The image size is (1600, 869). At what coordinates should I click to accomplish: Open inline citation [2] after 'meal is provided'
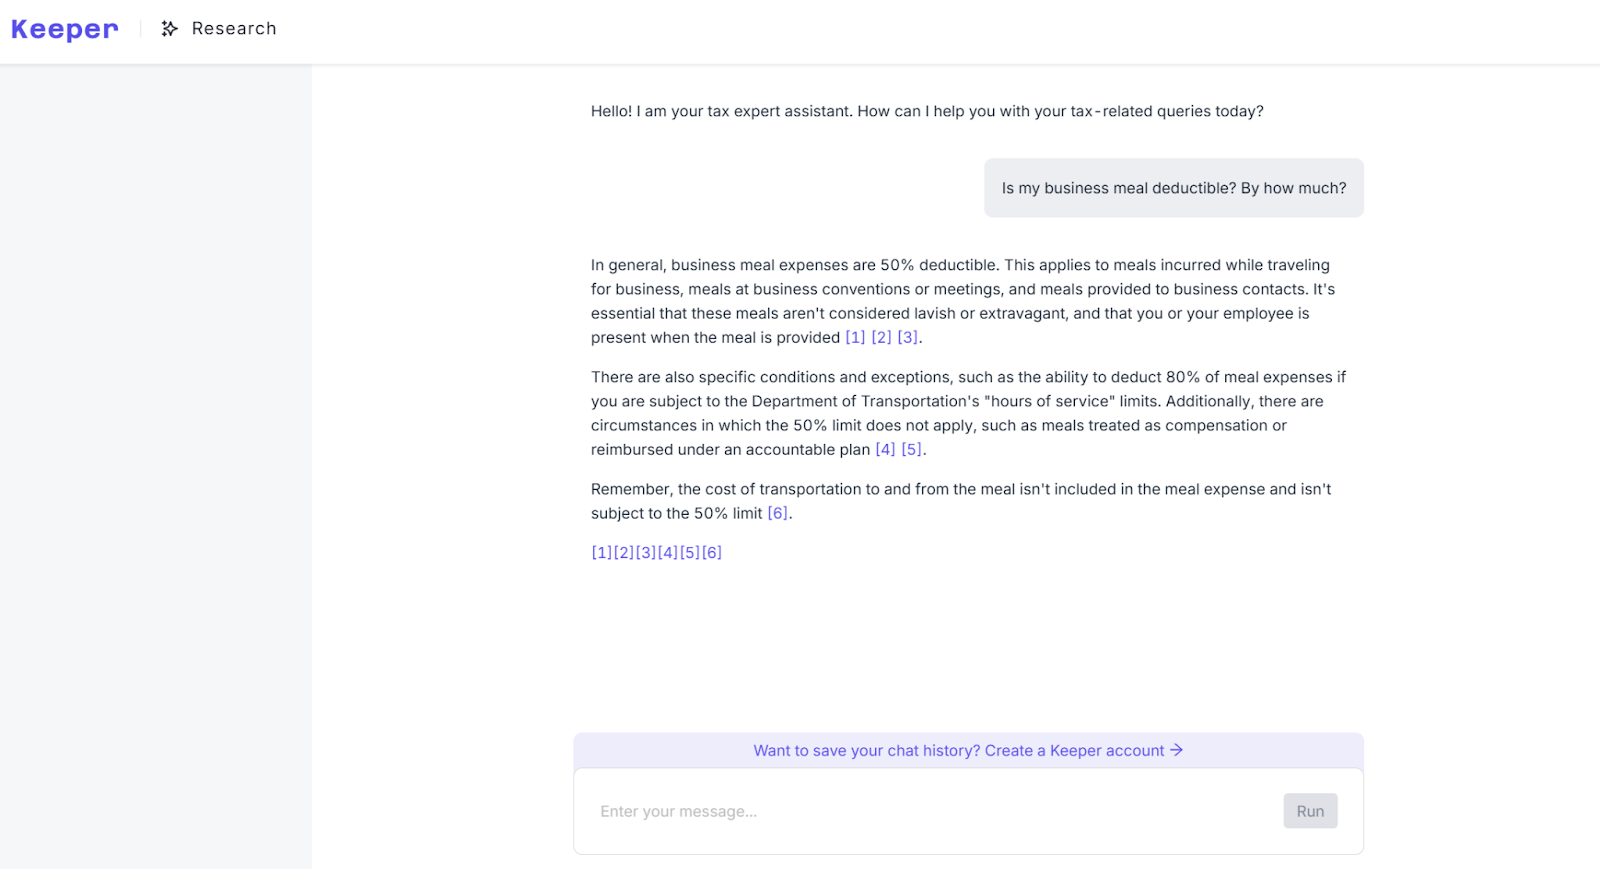[x=881, y=338]
